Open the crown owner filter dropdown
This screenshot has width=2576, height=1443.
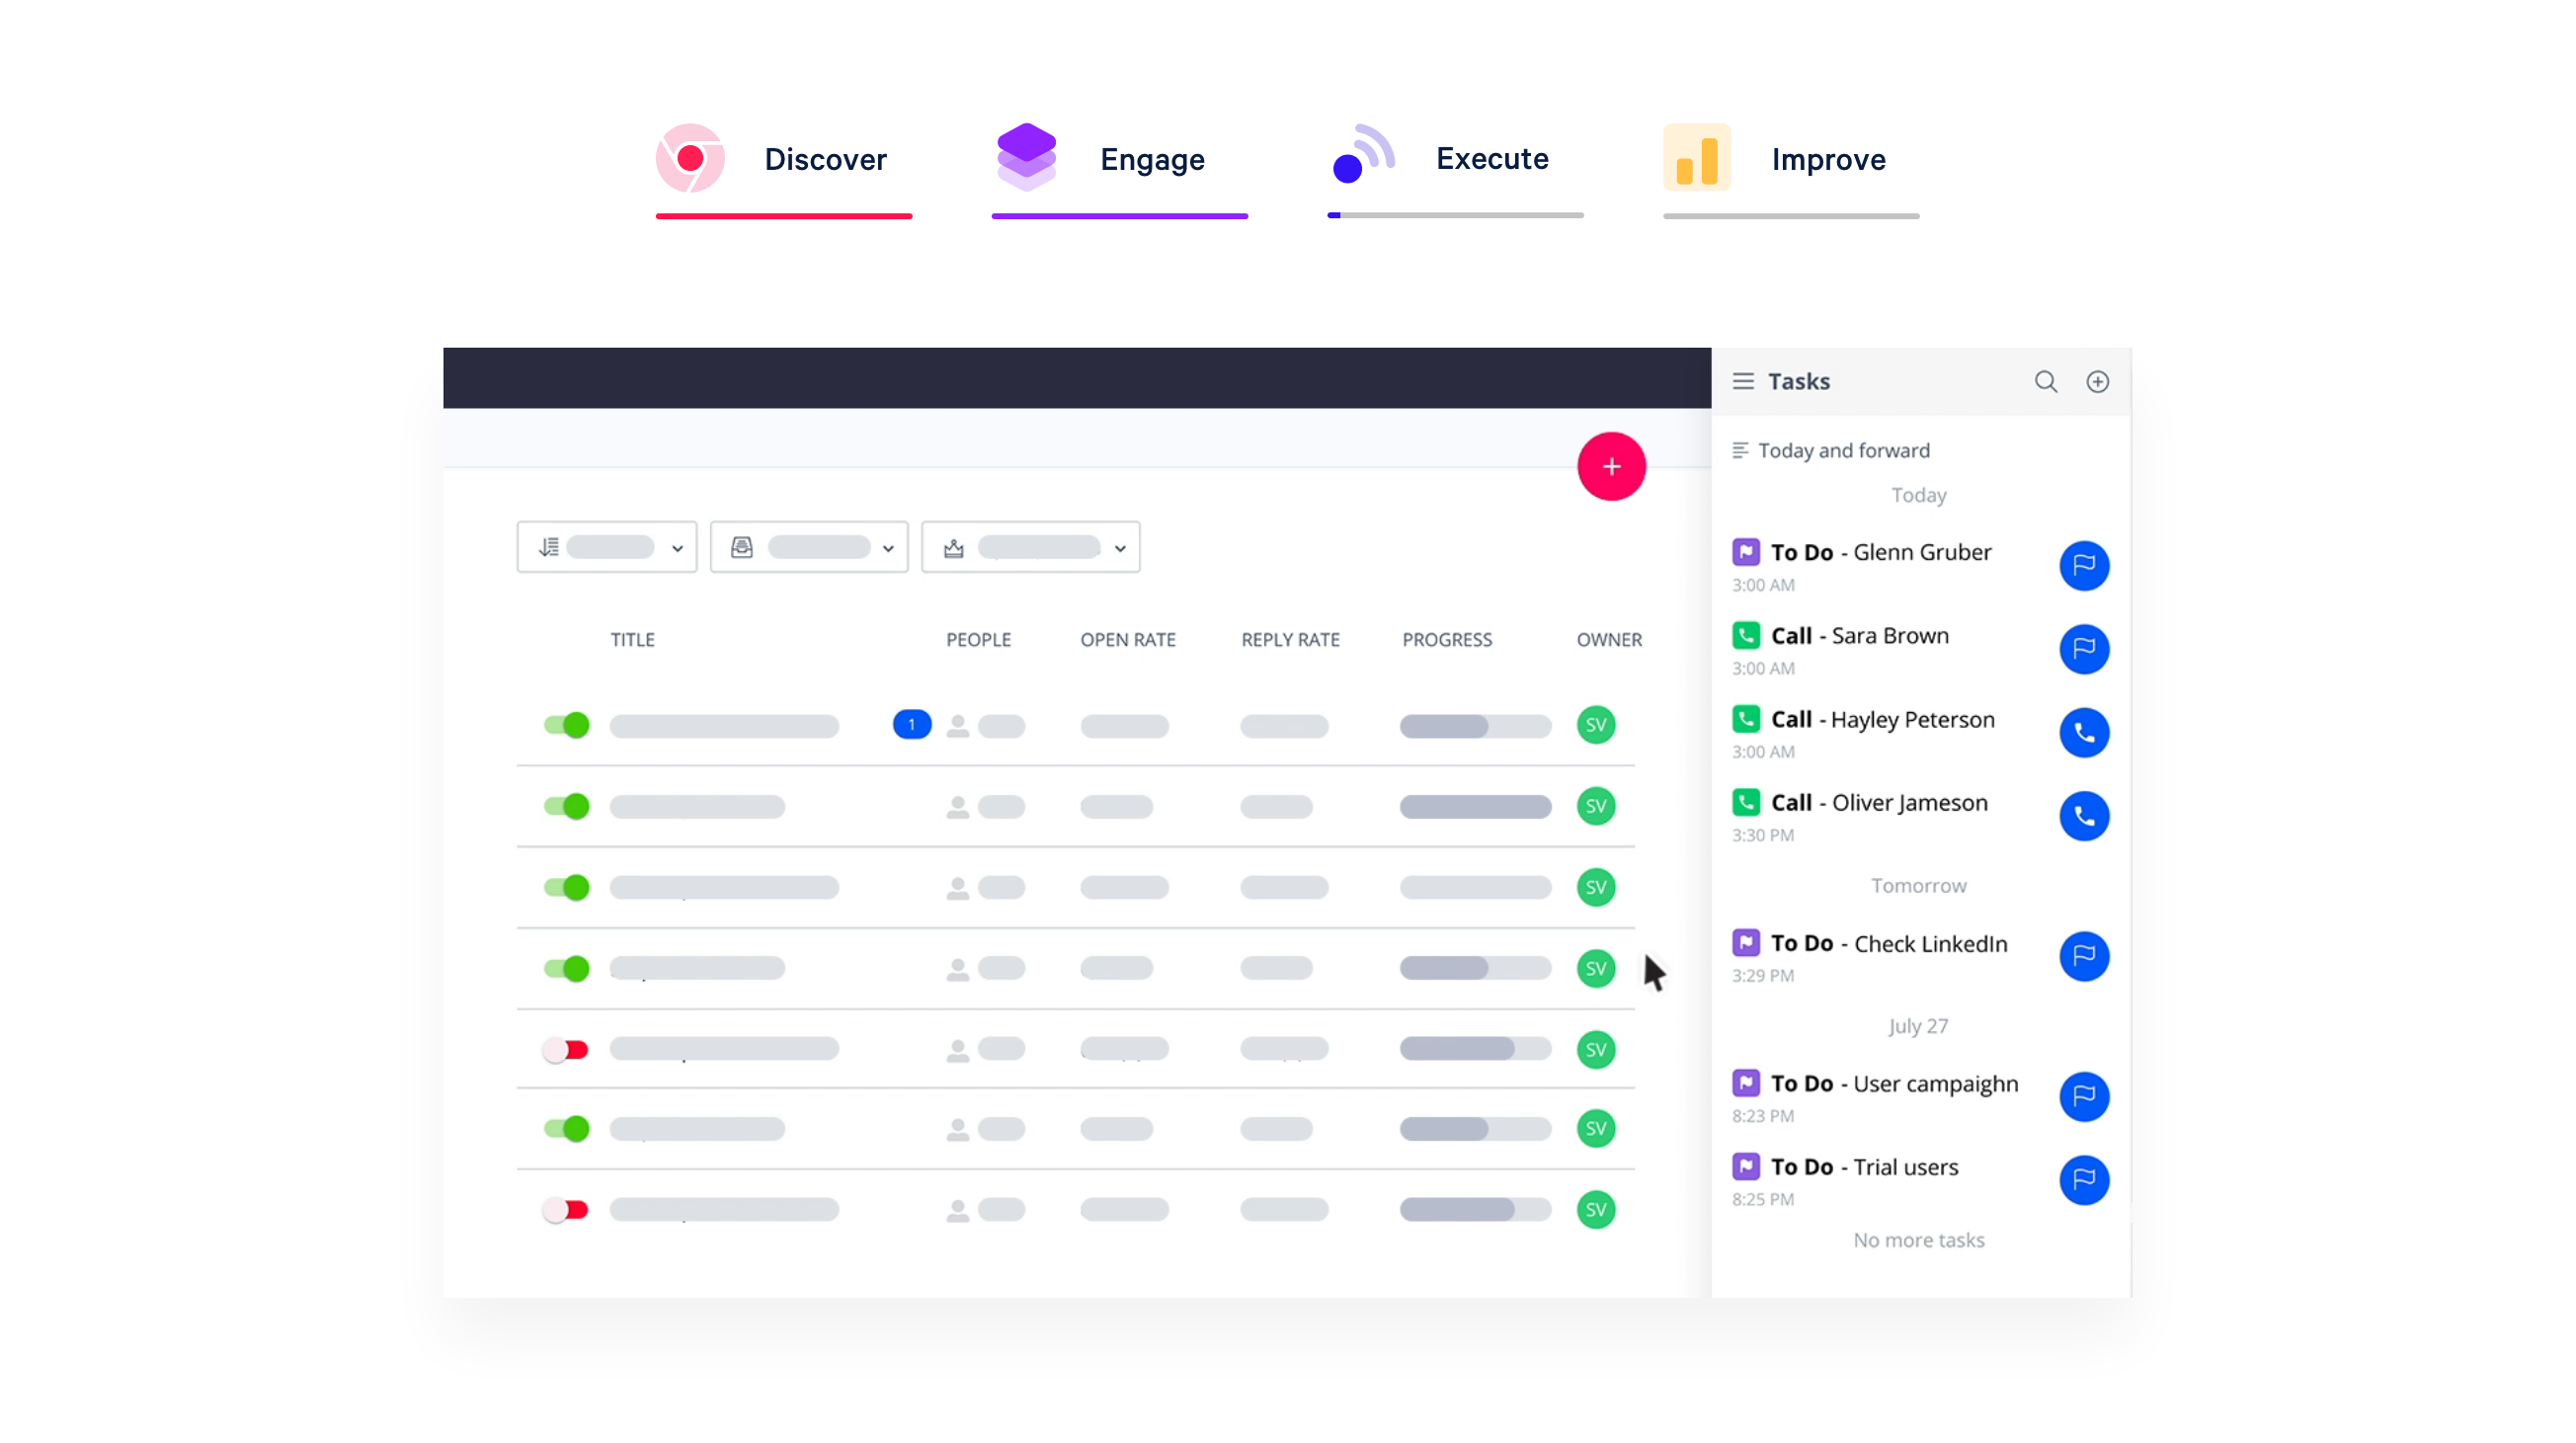click(1030, 547)
